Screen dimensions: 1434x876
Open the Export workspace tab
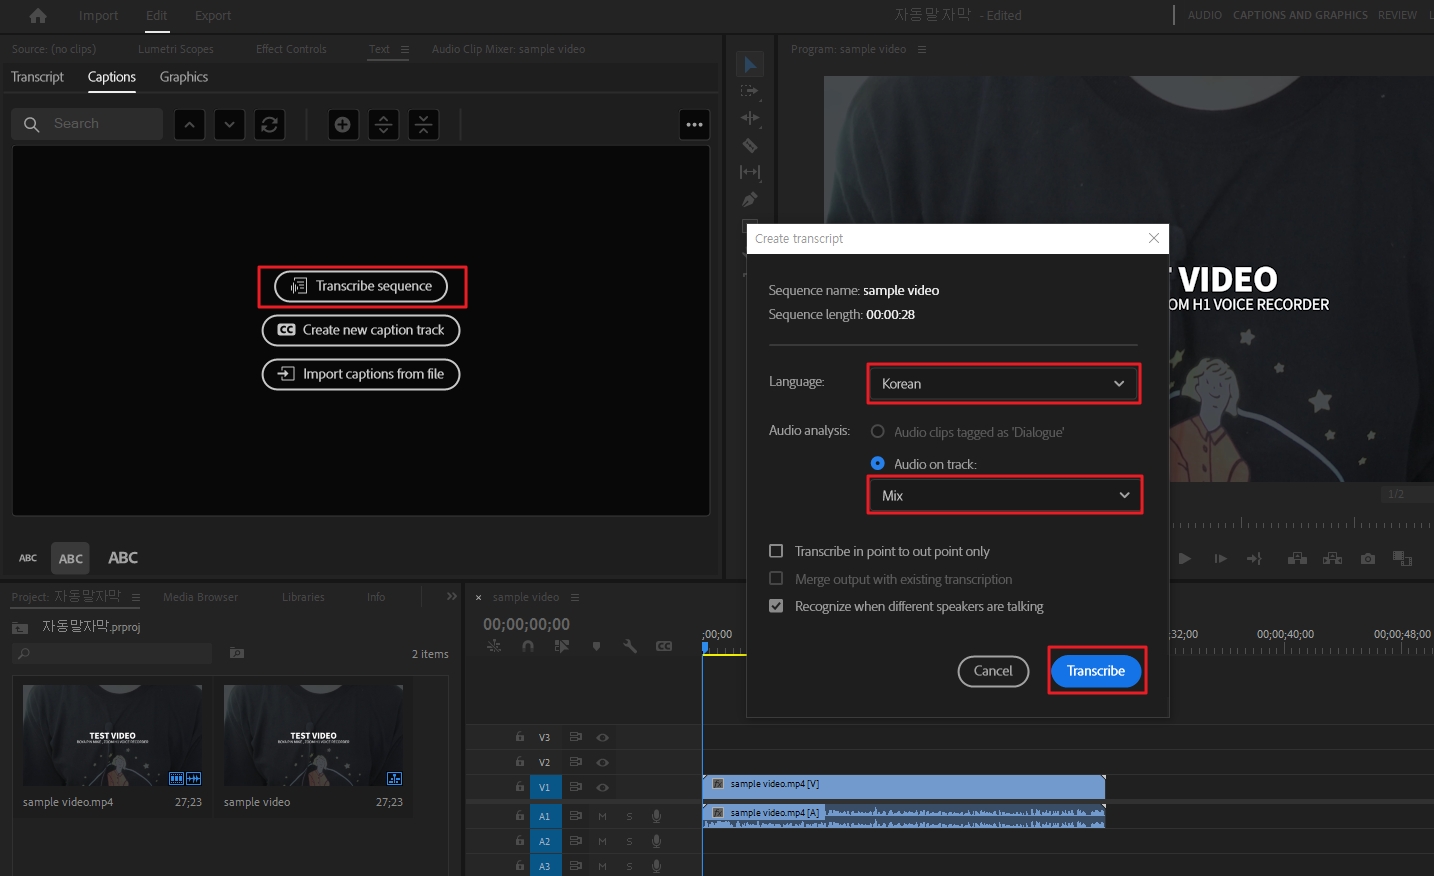(x=213, y=15)
